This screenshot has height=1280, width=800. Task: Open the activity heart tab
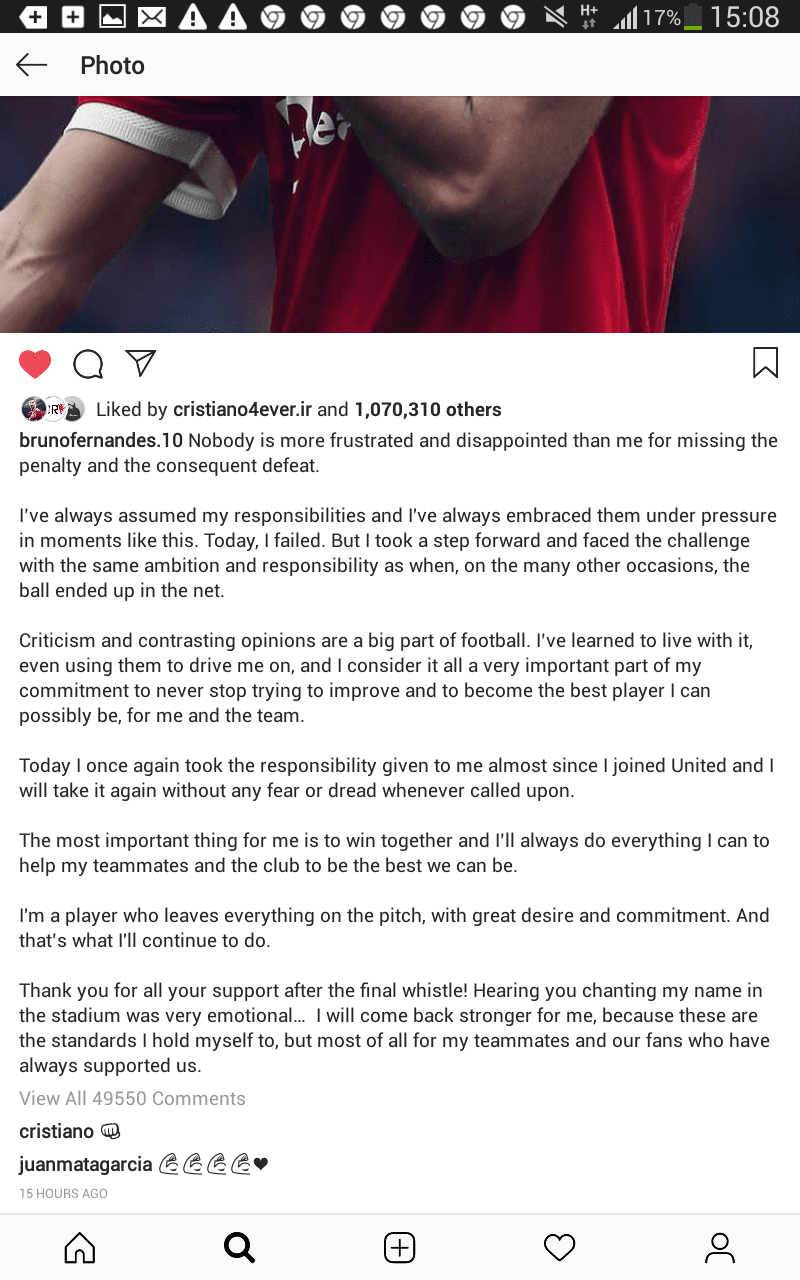pos(560,1247)
